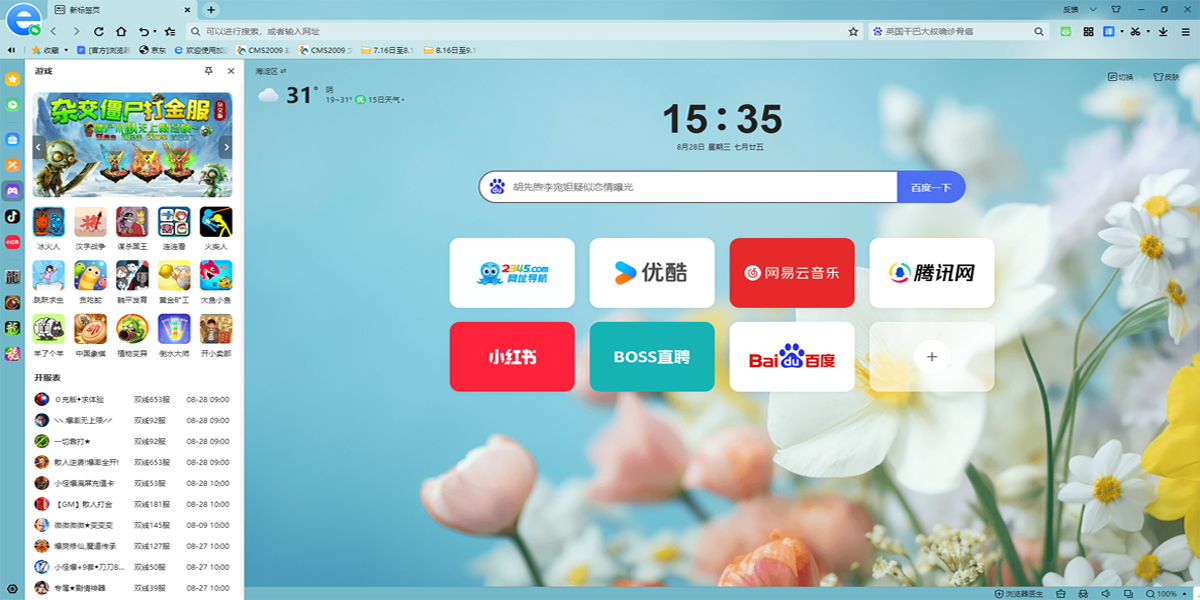Mute browser audio via speaker icon
Screen dimensions: 1200x600
(x=1104, y=591)
